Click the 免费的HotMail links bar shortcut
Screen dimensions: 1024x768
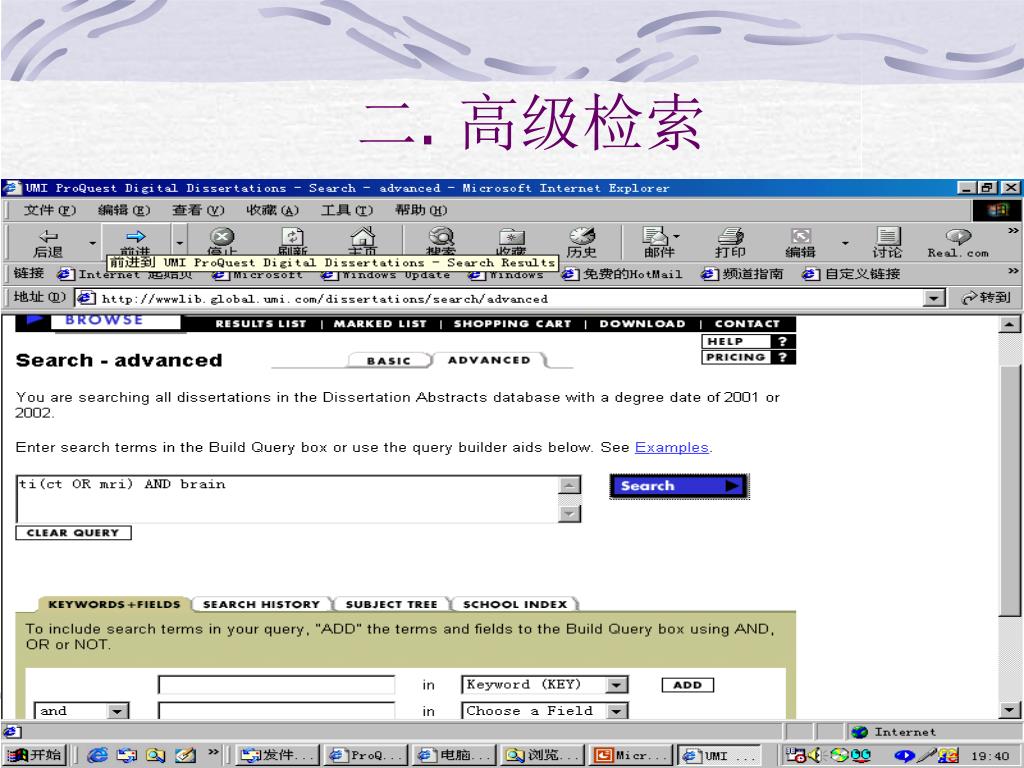coord(622,274)
